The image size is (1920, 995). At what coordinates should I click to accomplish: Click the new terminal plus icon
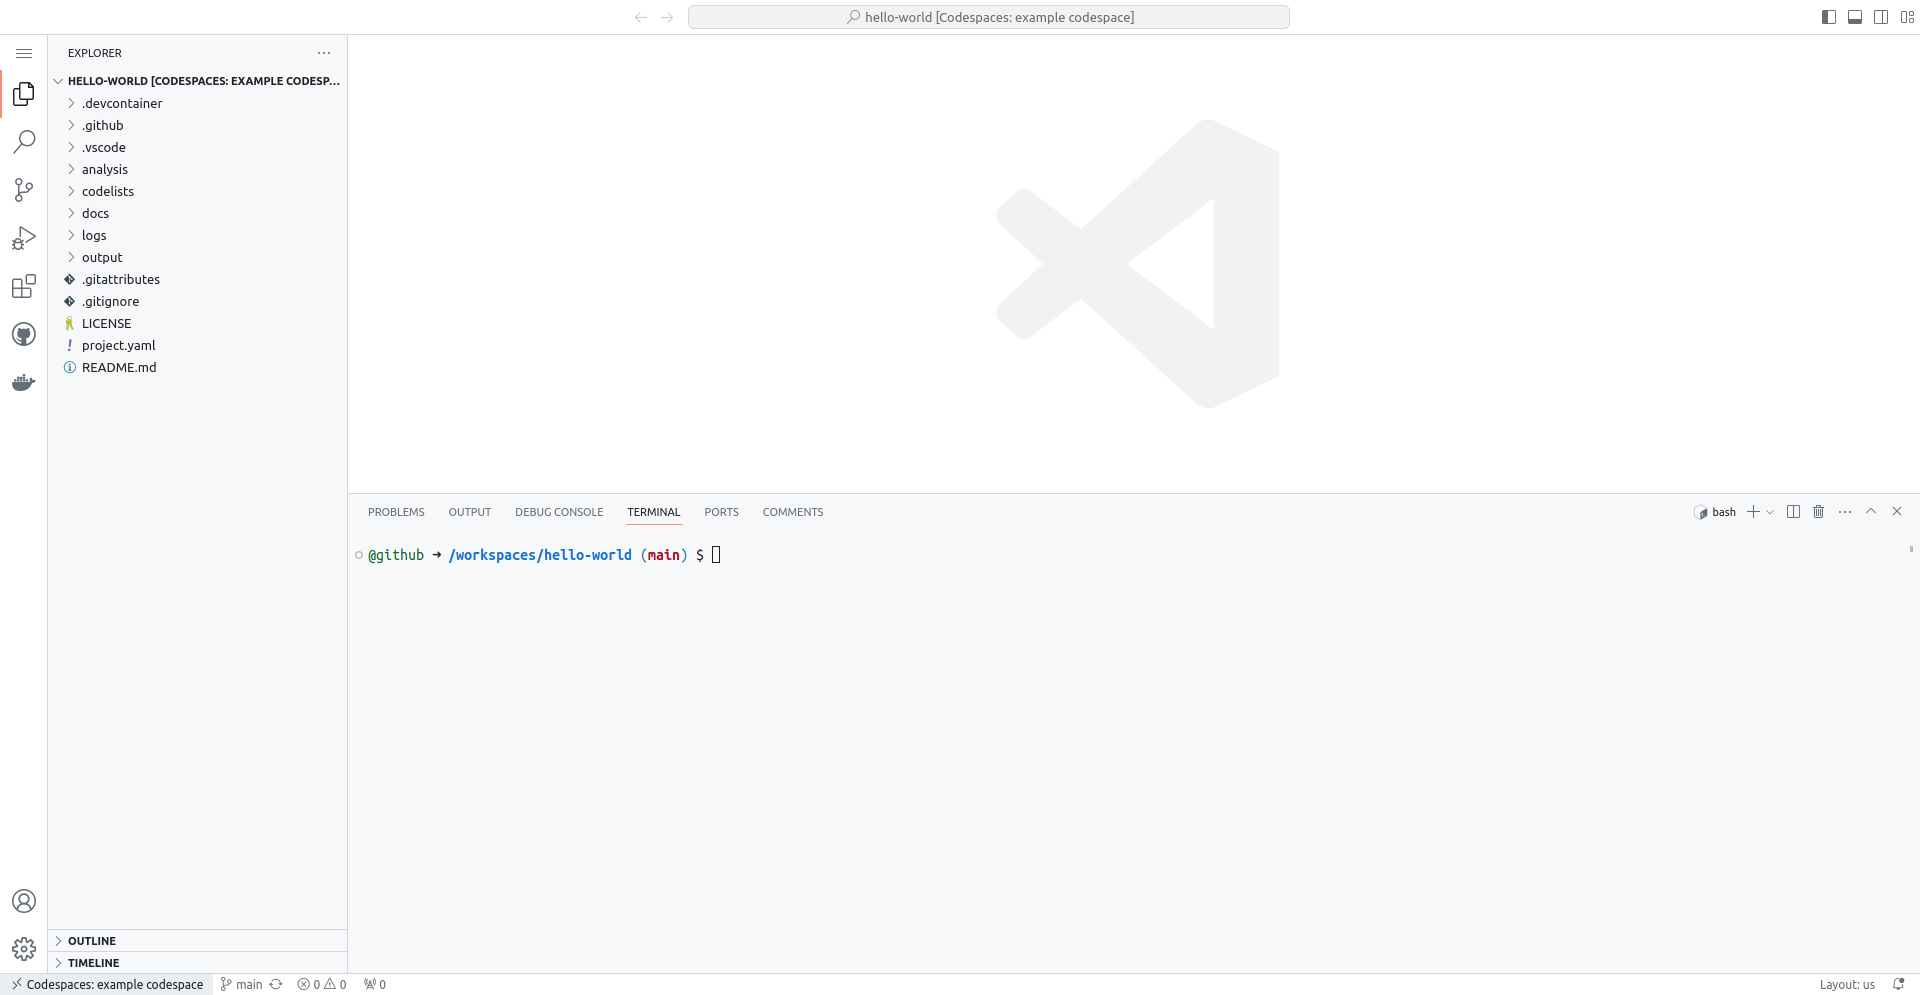click(1753, 512)
